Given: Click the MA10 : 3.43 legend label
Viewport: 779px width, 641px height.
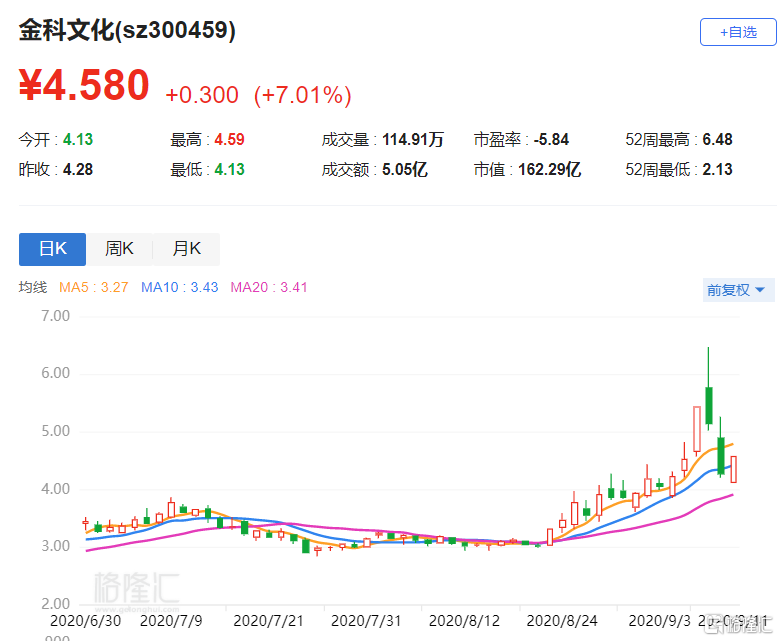Looking at the screenshot, I should coord(179,287).
